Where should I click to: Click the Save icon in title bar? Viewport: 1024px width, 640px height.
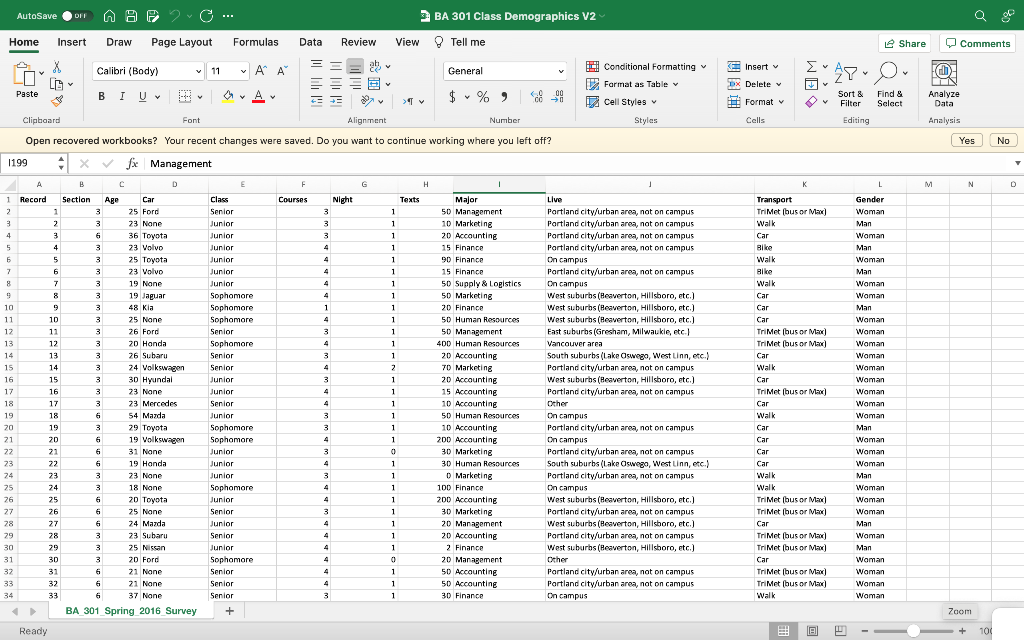pos(133,17)
